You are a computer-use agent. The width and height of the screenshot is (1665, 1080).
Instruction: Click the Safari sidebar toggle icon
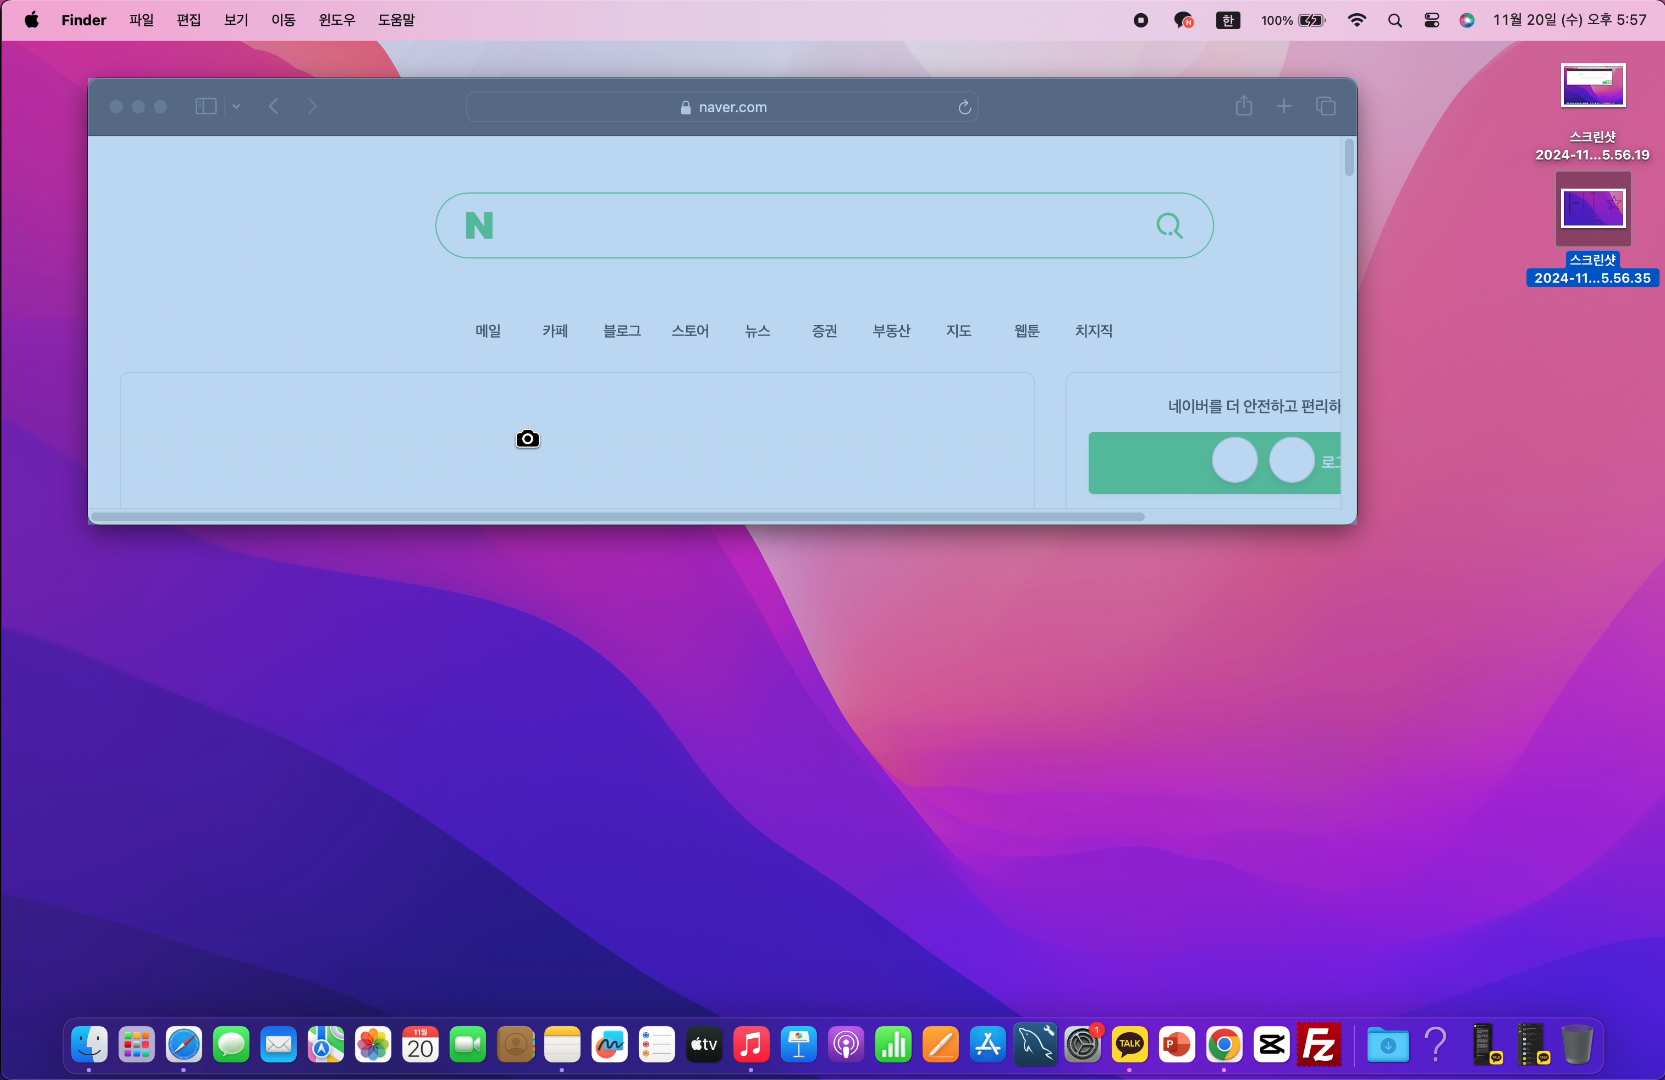tap(206, 106)
